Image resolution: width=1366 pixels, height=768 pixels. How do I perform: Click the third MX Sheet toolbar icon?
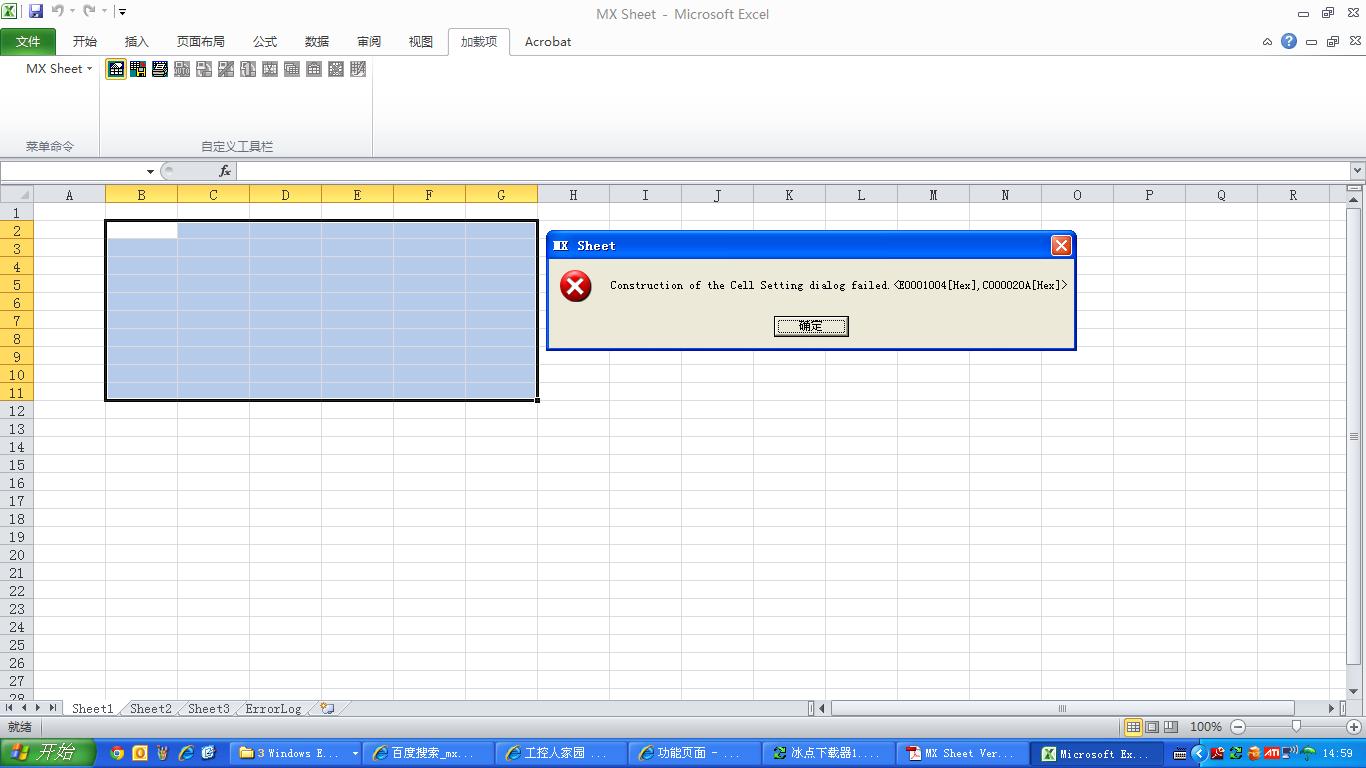pyautogui.click(x=160, y=69)
